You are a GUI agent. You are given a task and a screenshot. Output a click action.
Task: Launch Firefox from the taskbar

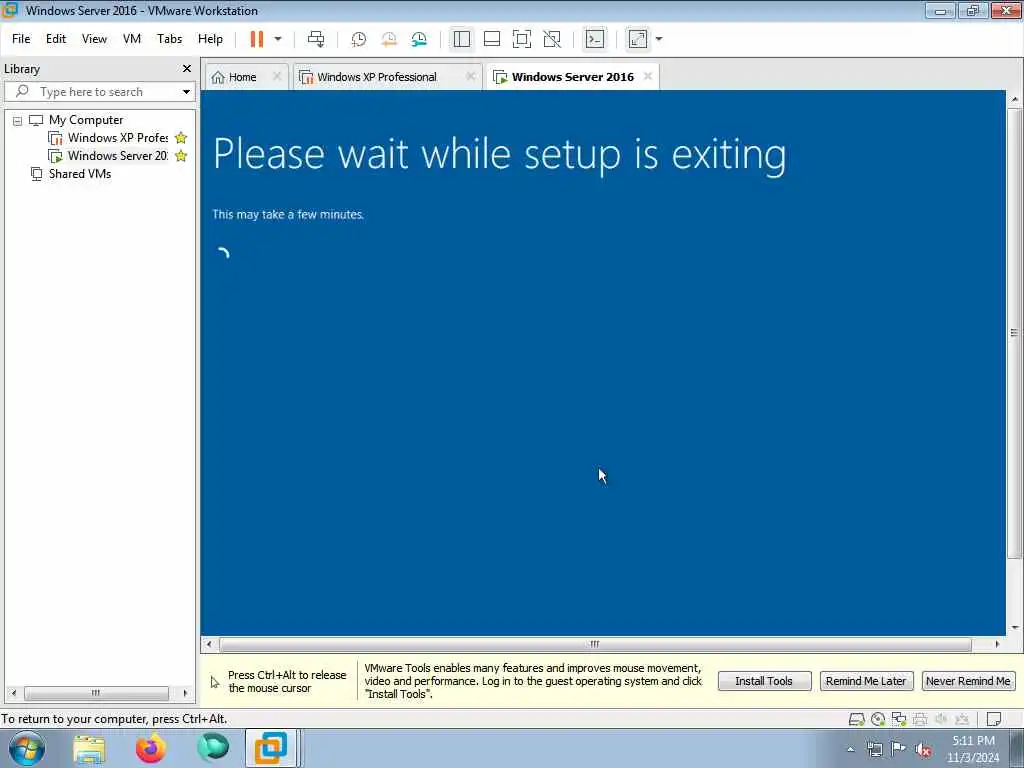pyautogui.click(x=151, y=748)
